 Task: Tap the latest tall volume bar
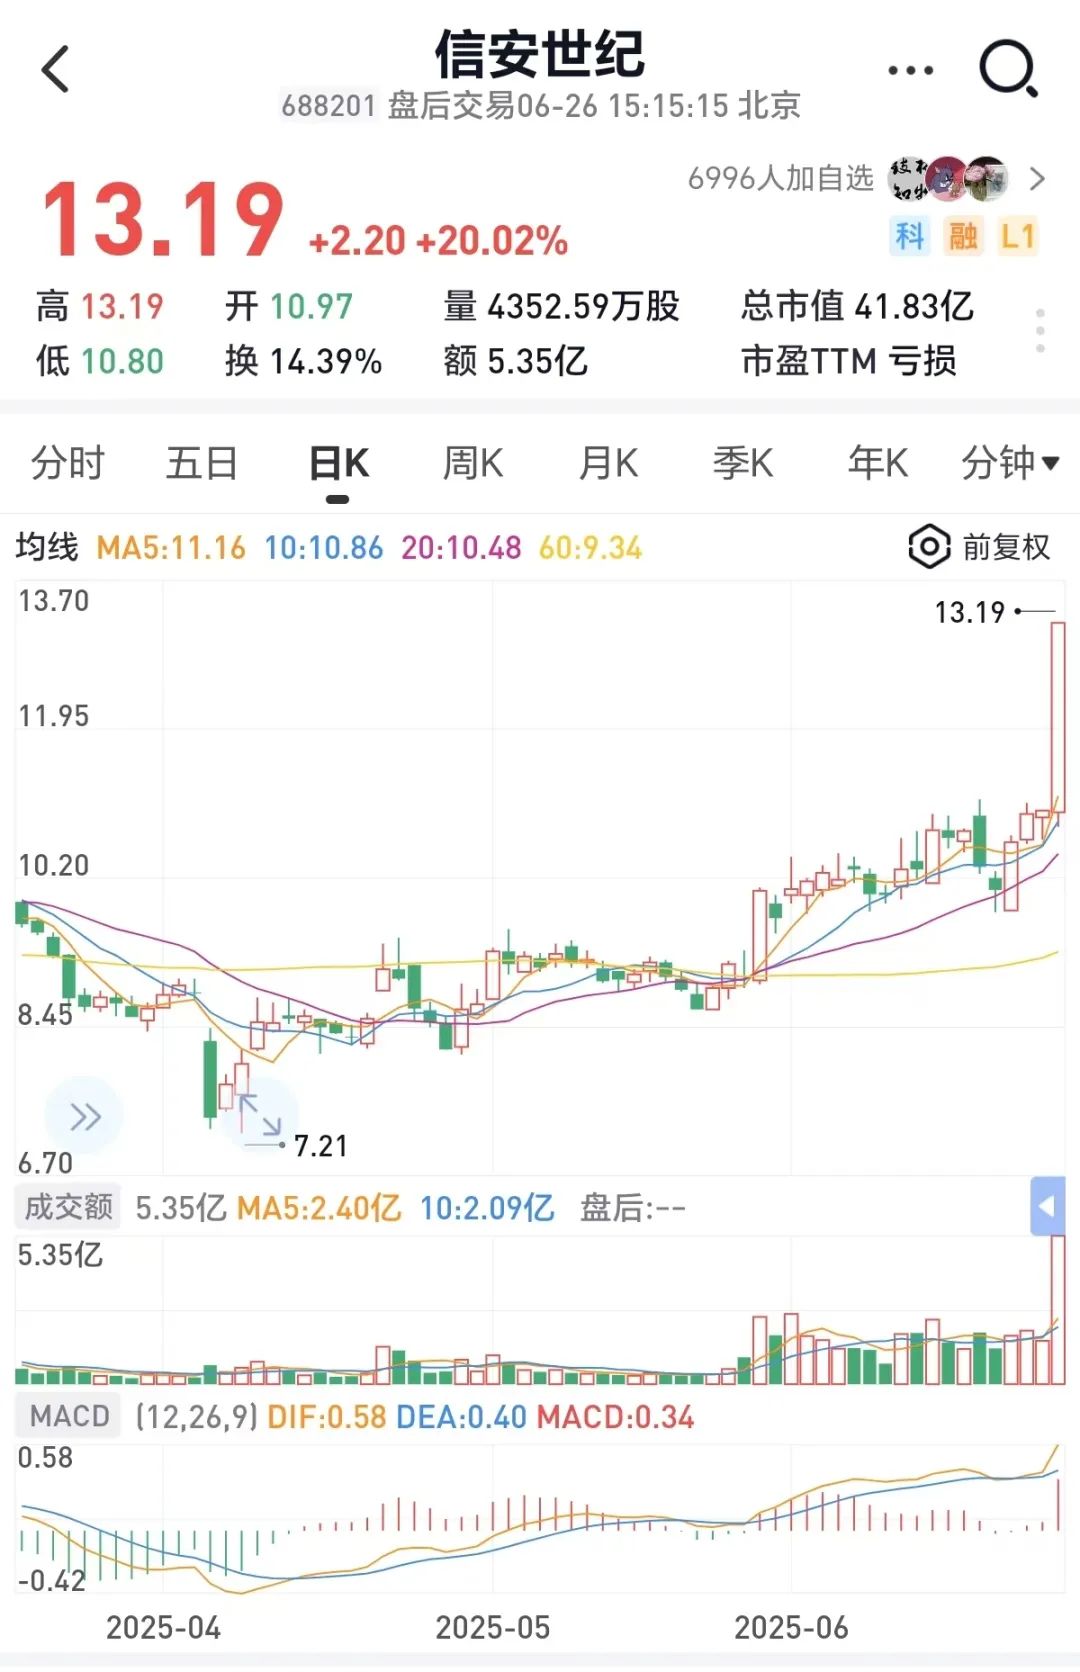click(x=1058, y=1310)
